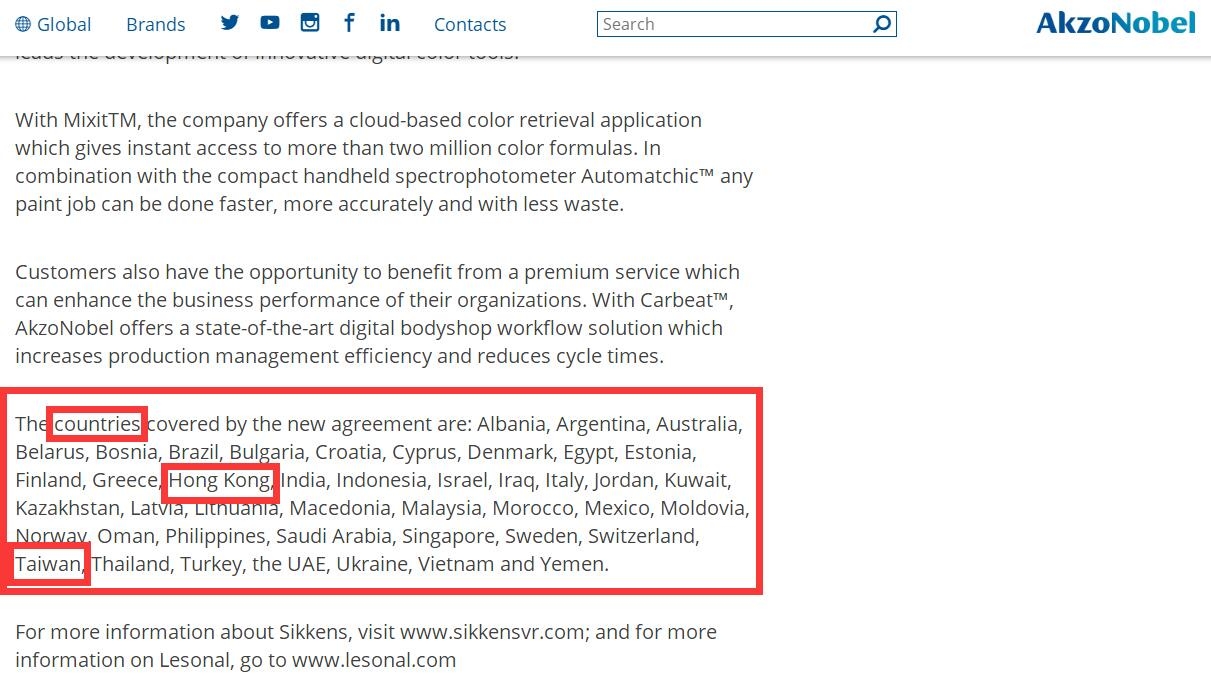The height and width of the screenshot is (692, 1211).
Task: Open the Brands menu item
Action: [x=156, y=25]
